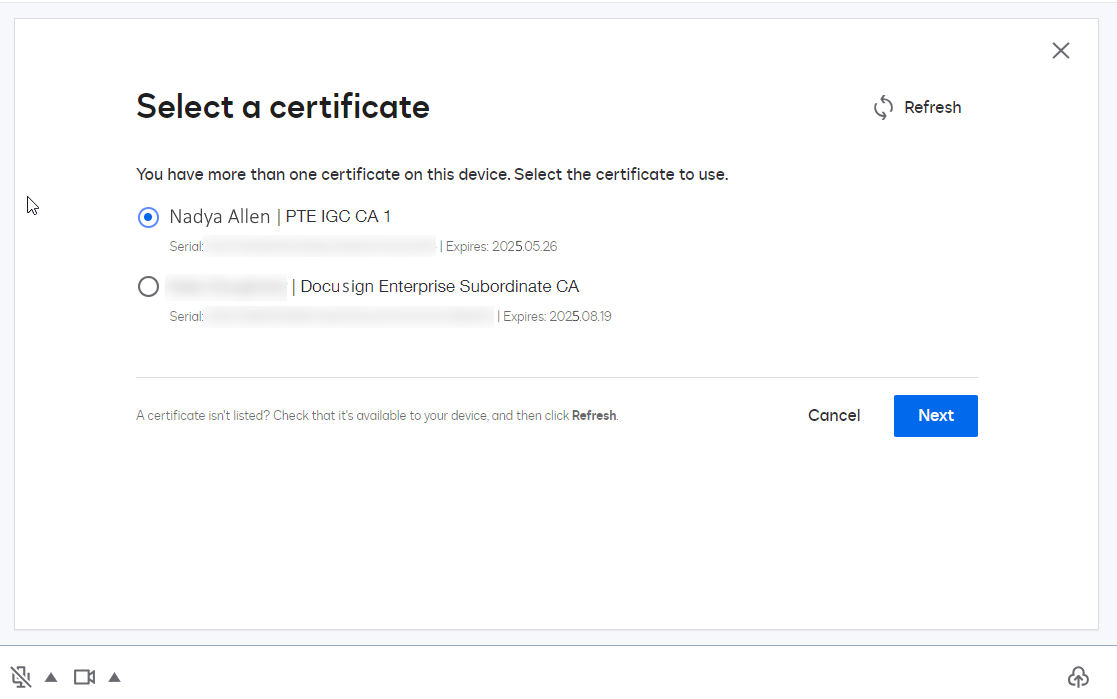The image size is (1117, 699).
Task: Click the Next button
Action: tap(935, 415)
